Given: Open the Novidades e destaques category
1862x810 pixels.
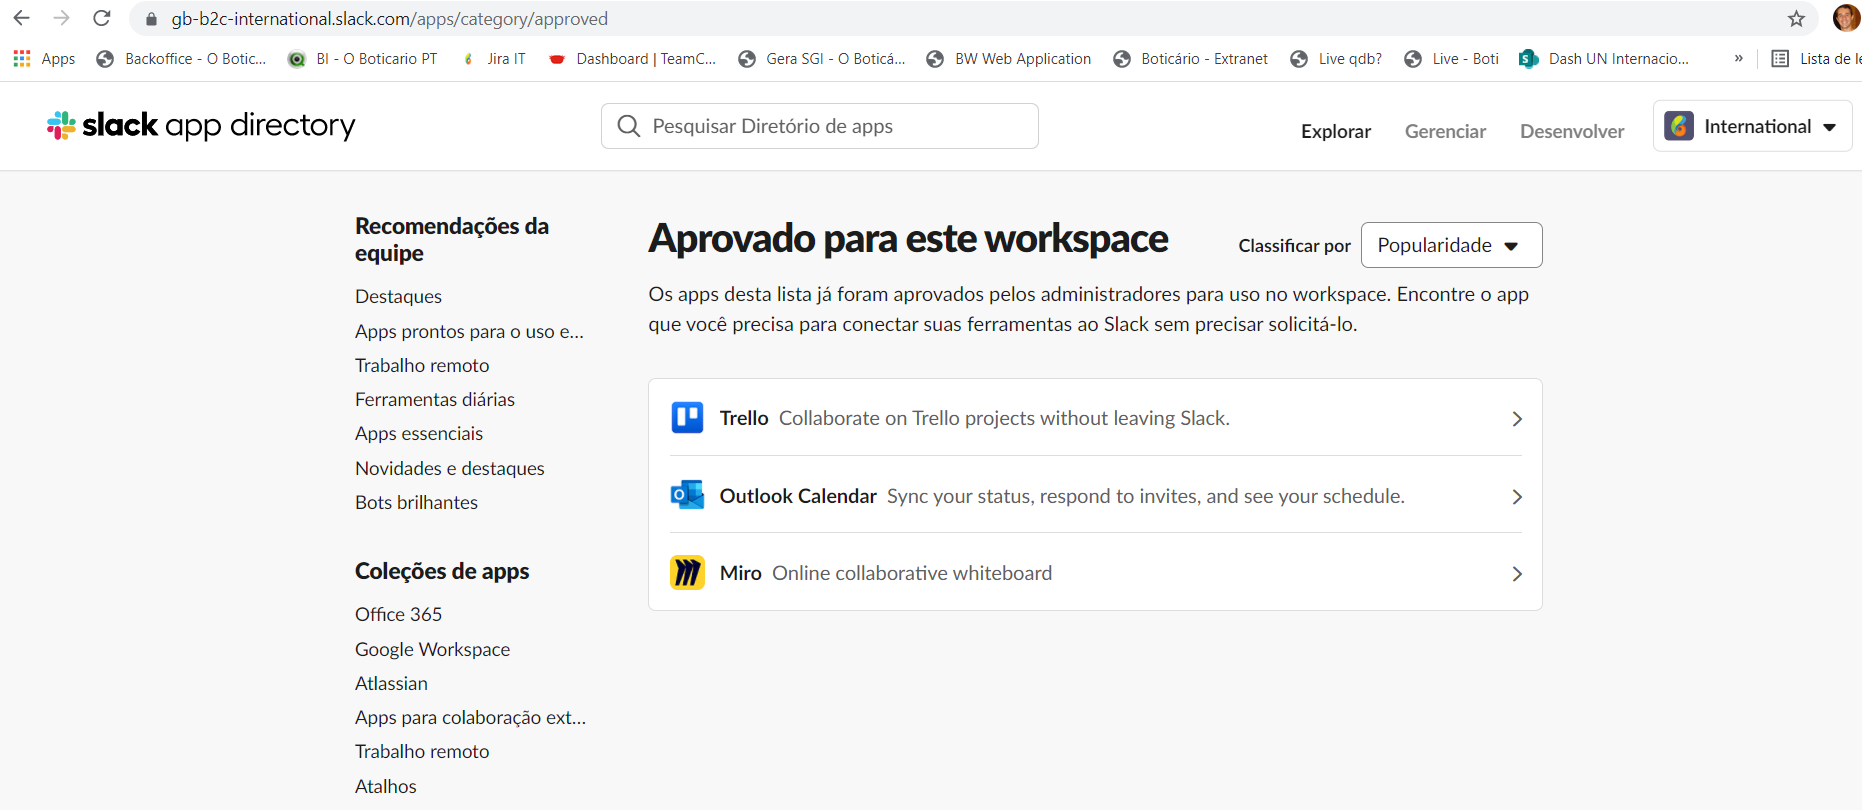Looking at the screenshot, I should click(450, 468).
